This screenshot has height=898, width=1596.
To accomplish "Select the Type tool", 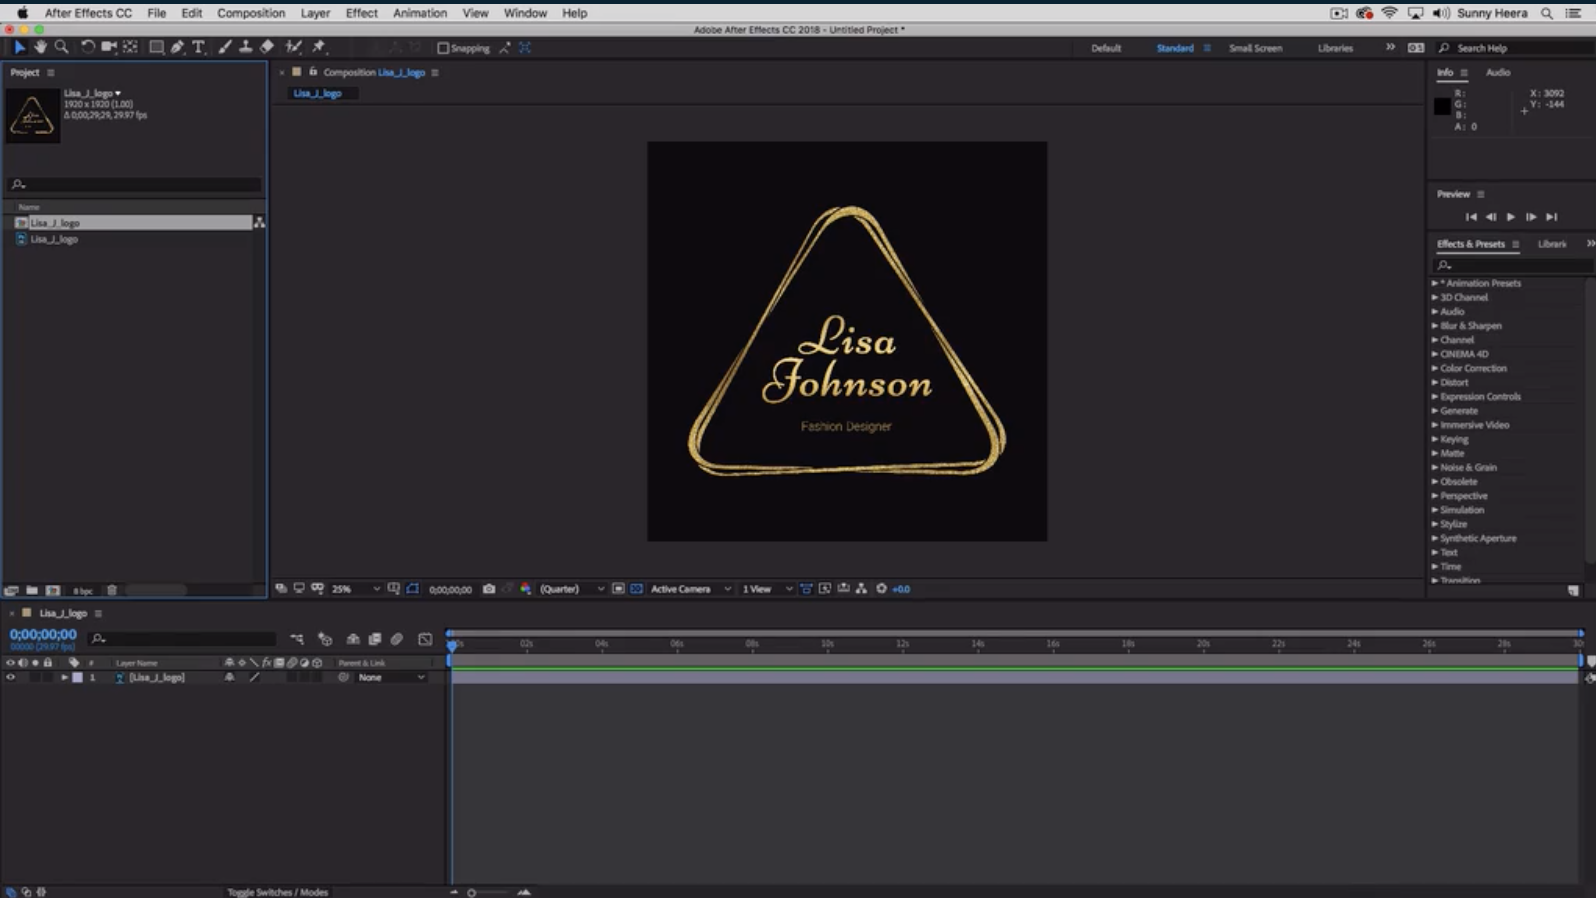I will tap(198, 47).
